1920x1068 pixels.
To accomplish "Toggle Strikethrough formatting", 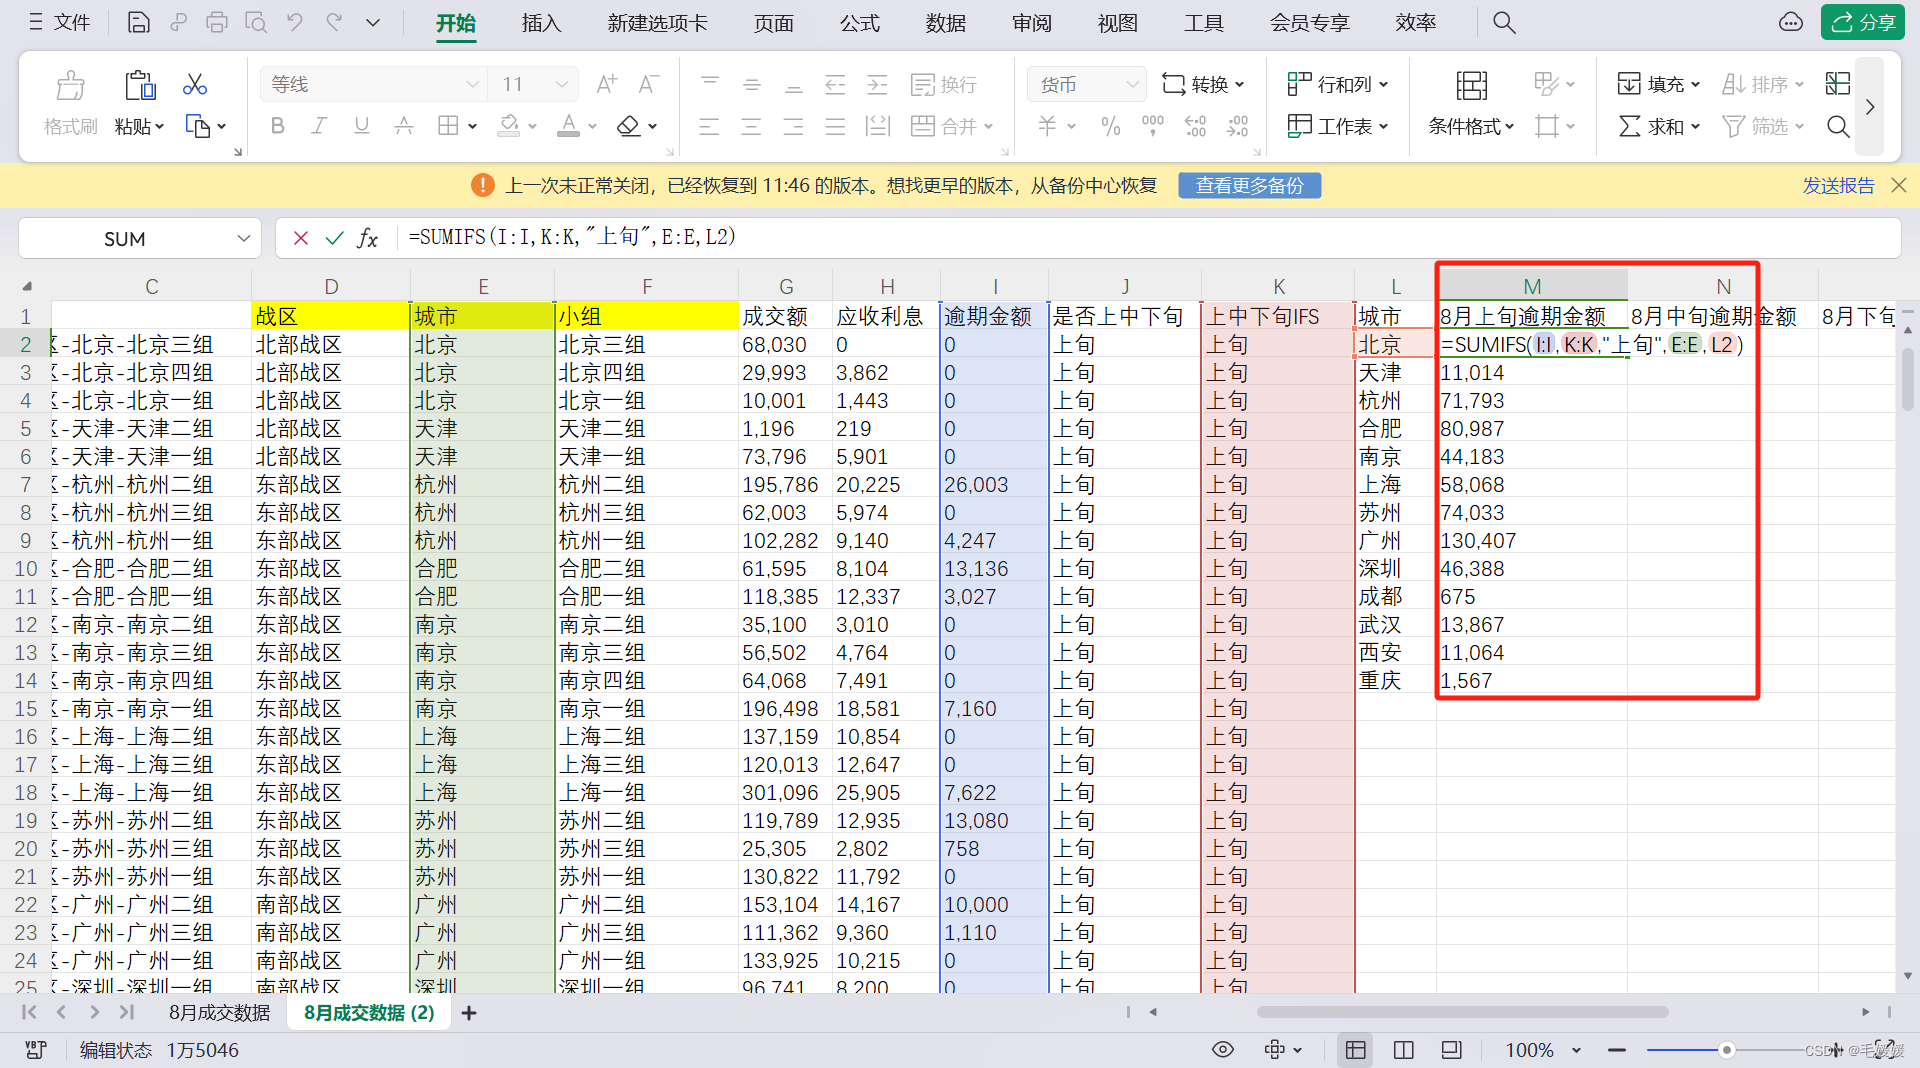I will pyautogui.click(x=404, y=126).
